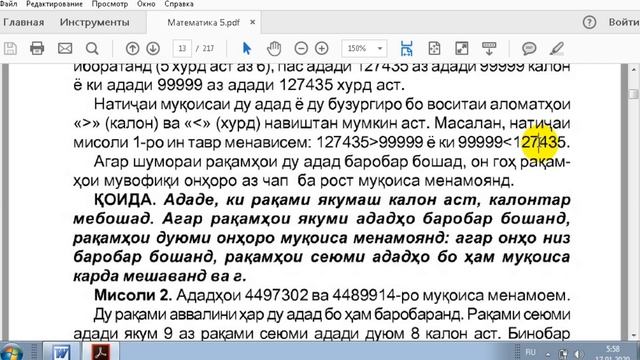This screenshot has height=360, width=640.
Task: Click the expression 127435>99999
Action: click(370, 142)
